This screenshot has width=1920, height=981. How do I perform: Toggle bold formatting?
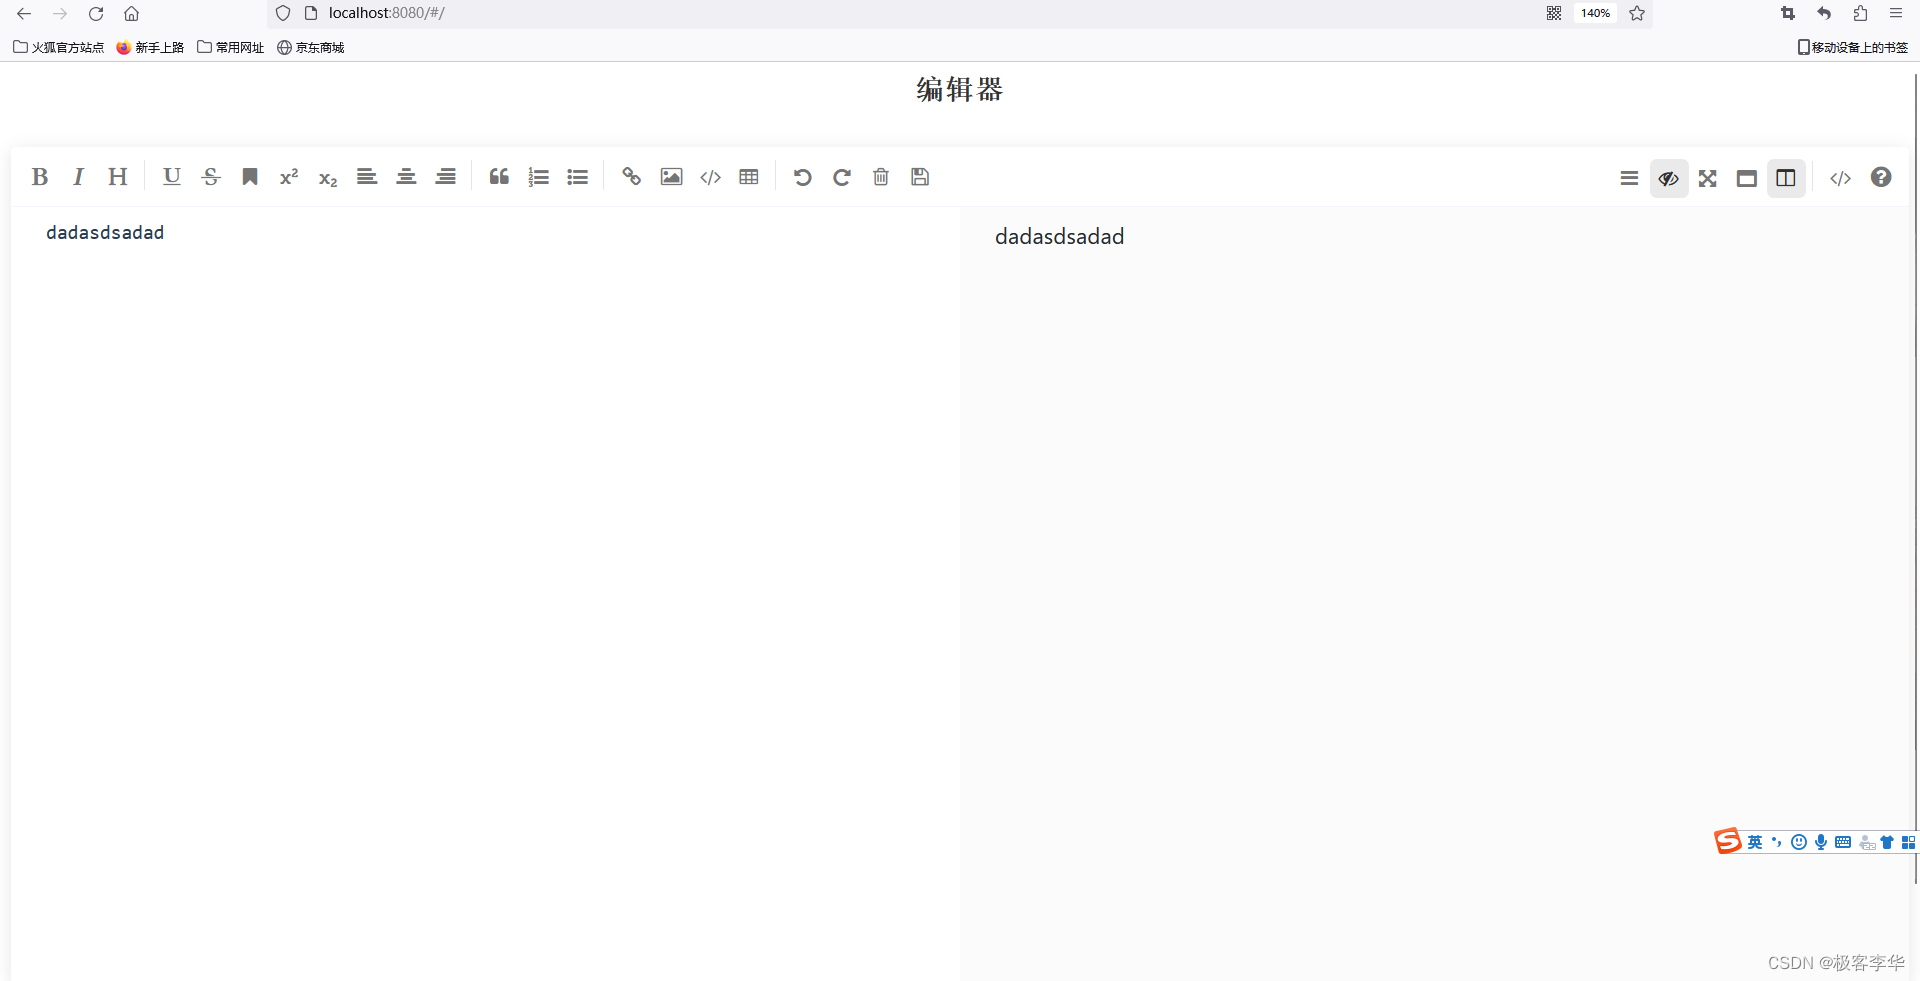pos(39,177)
